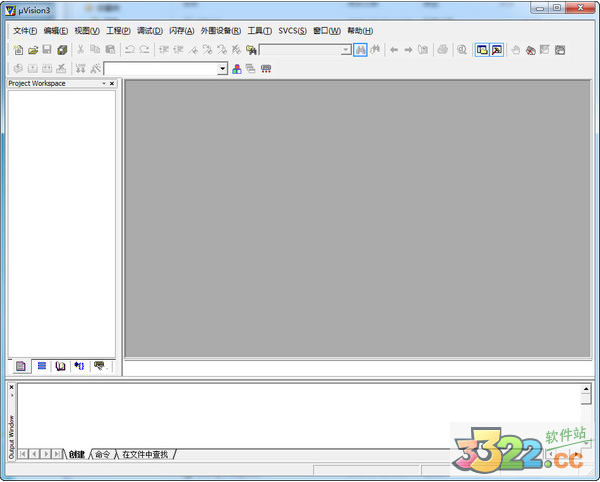Click the Toggle Bookmark icon
This screenshot has width=600, height=482.
pyautogui.click(x=193, y=50)
